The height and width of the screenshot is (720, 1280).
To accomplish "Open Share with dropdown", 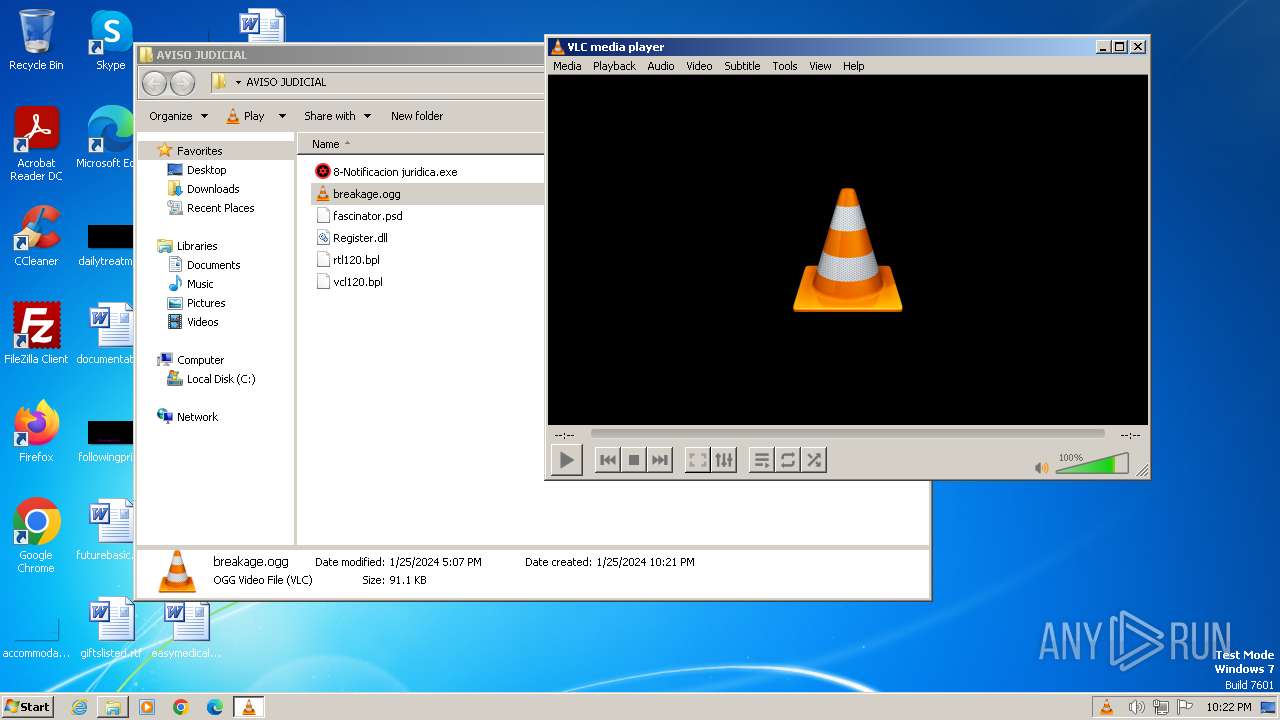I will [x=337, y=116].
